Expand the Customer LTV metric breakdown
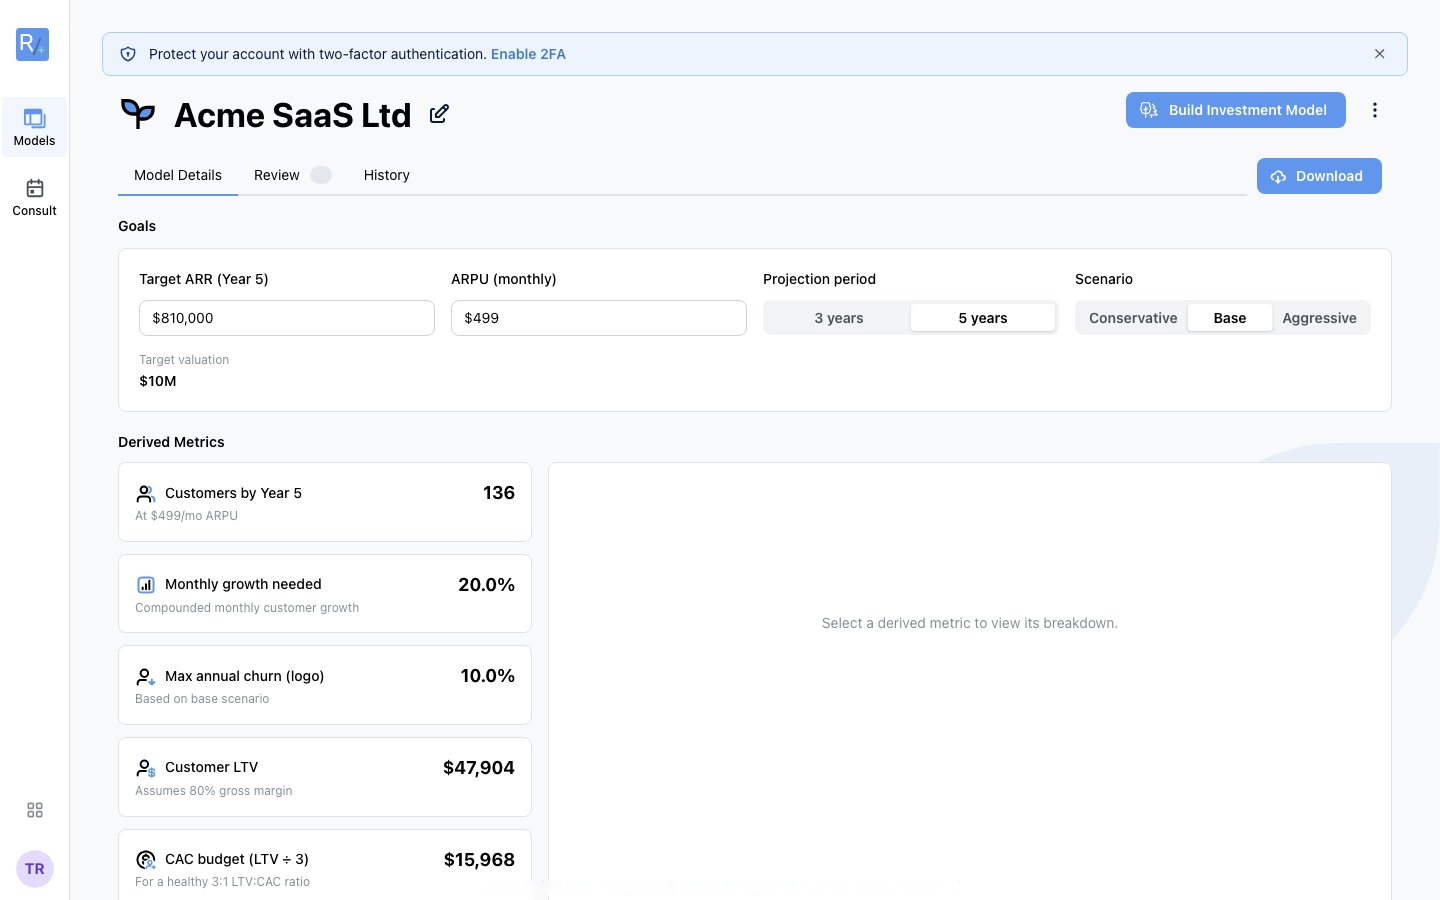The image size is (1440, 900). click(x=325, y=777)
